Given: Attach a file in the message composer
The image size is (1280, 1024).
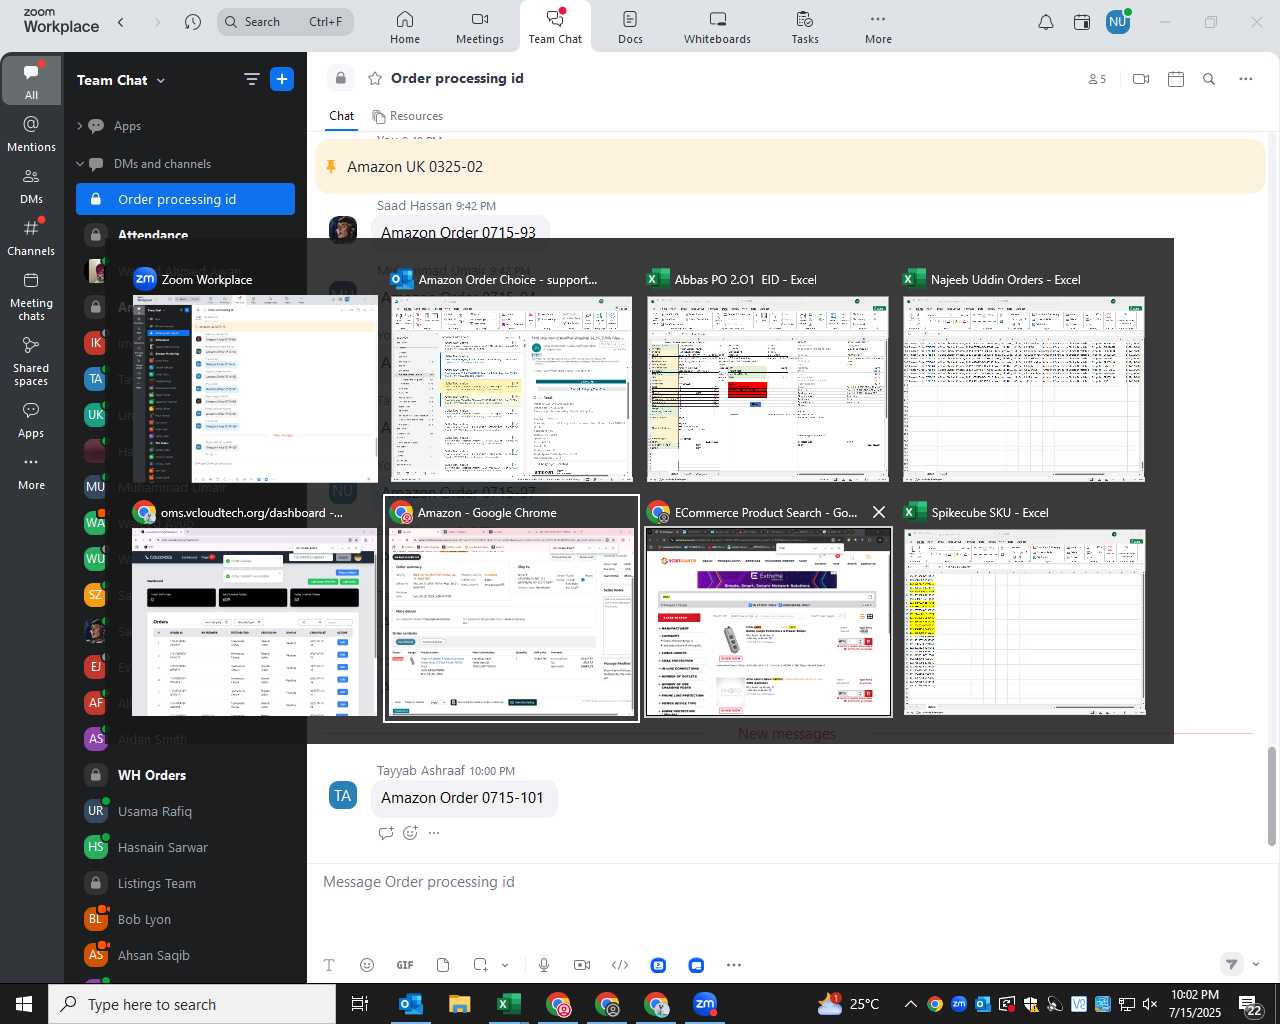Looking at the screenshot, I should pos(443,965).
